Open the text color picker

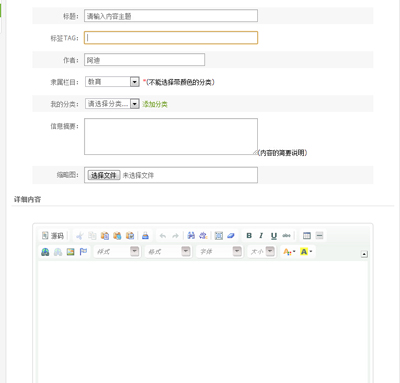(289, 252)
